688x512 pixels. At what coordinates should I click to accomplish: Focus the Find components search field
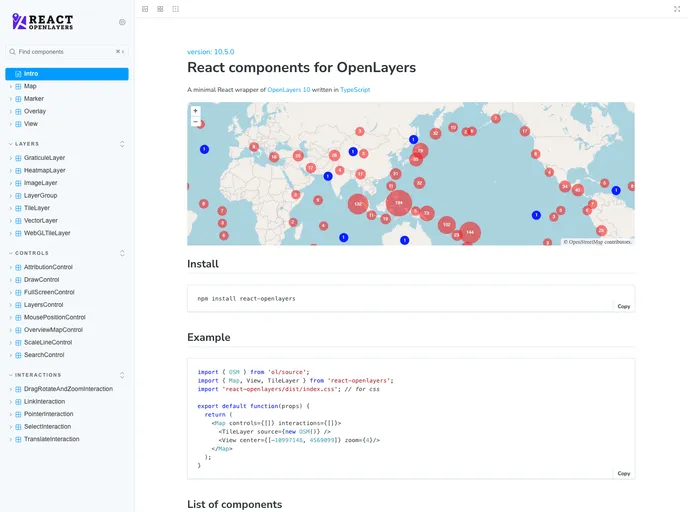tap(67, 52)
